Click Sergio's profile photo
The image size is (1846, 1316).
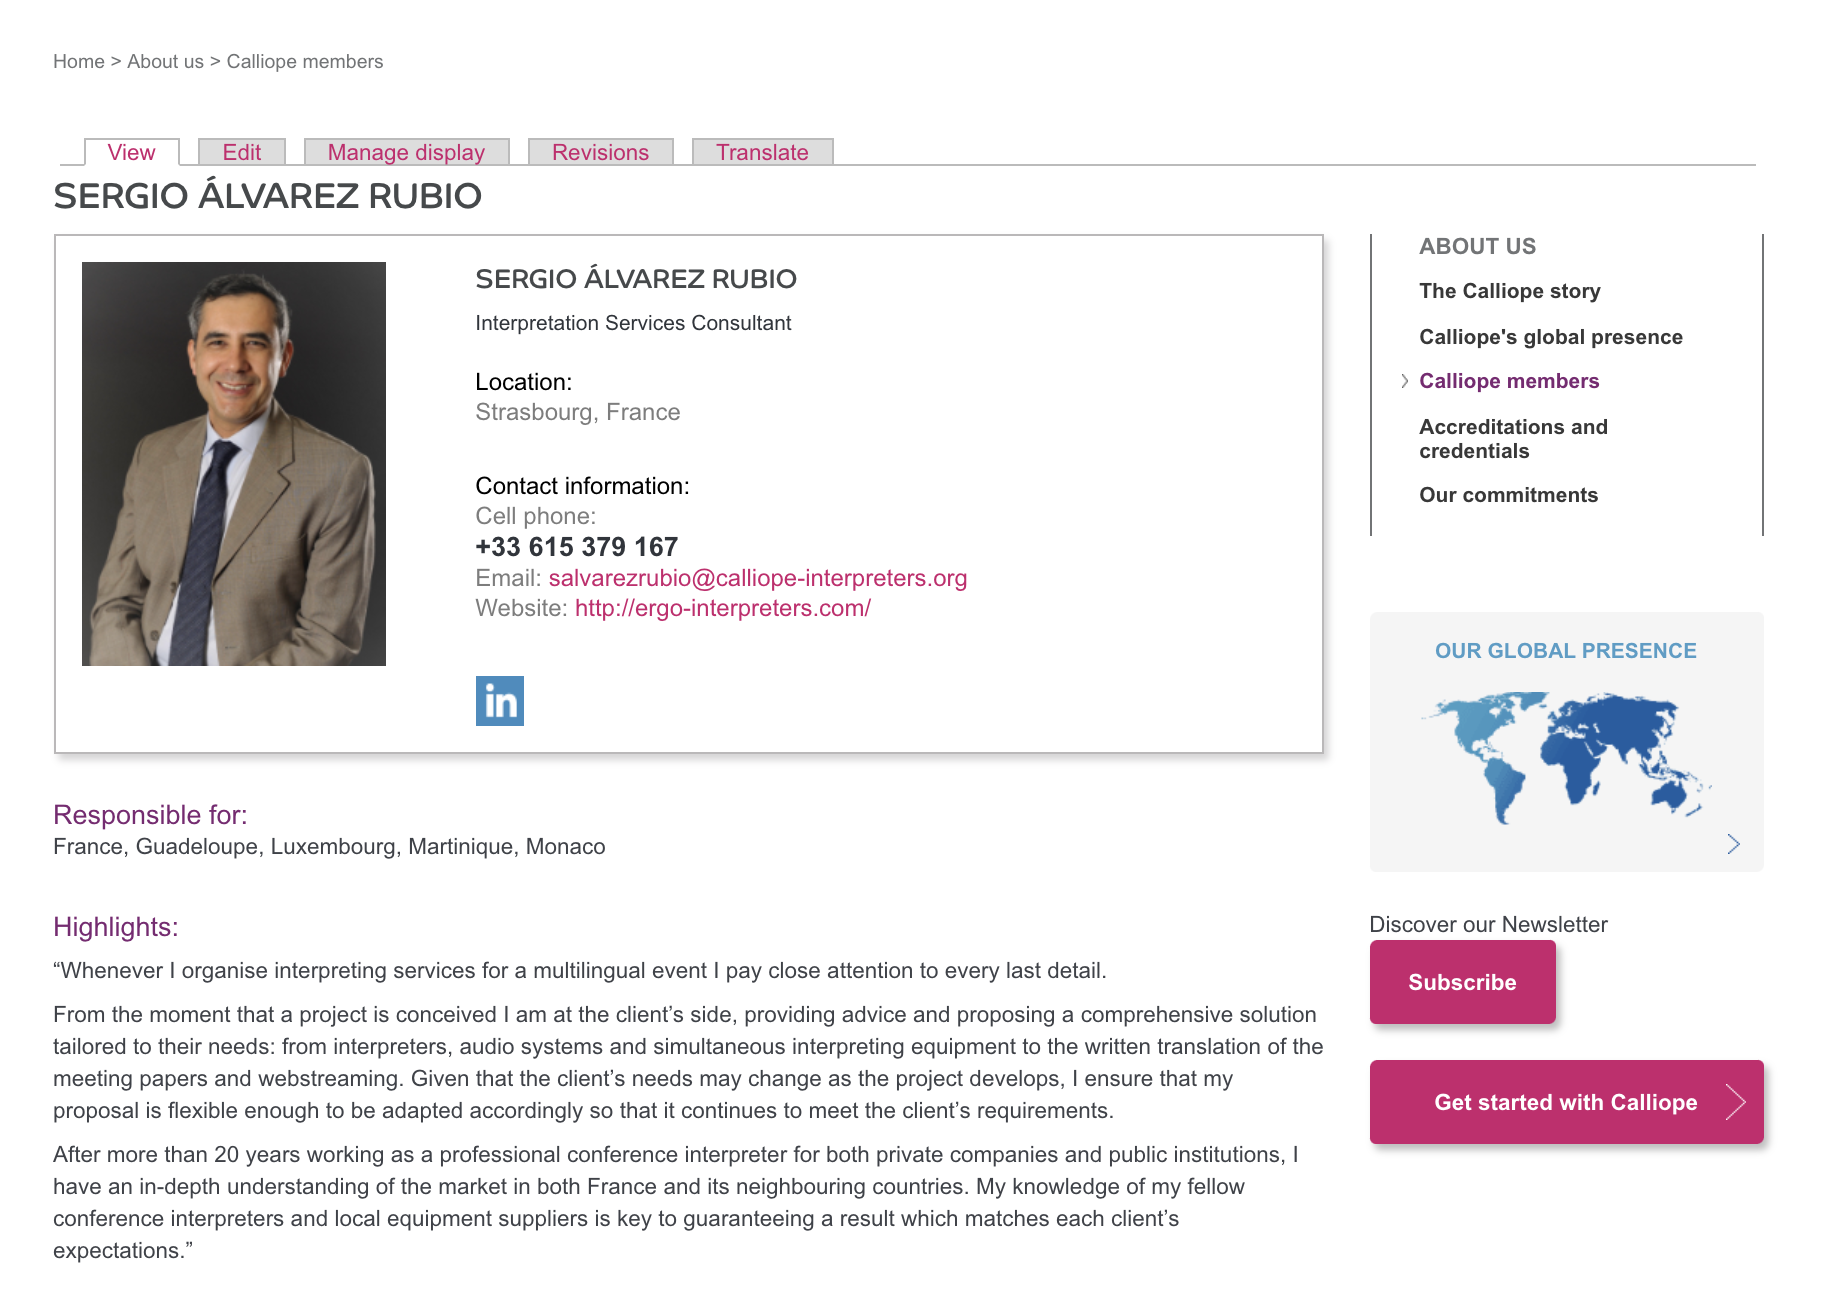click(x=234, y=464)
